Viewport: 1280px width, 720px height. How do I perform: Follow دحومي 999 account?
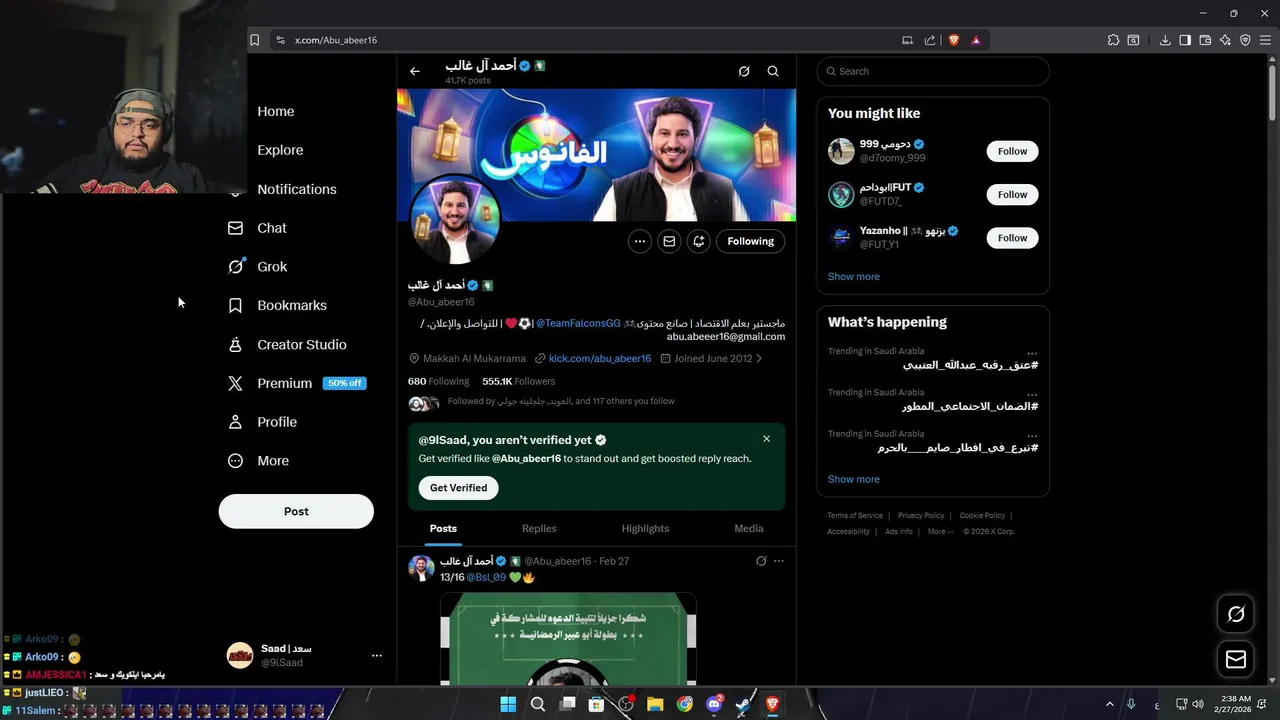(x=1012, y=151)
